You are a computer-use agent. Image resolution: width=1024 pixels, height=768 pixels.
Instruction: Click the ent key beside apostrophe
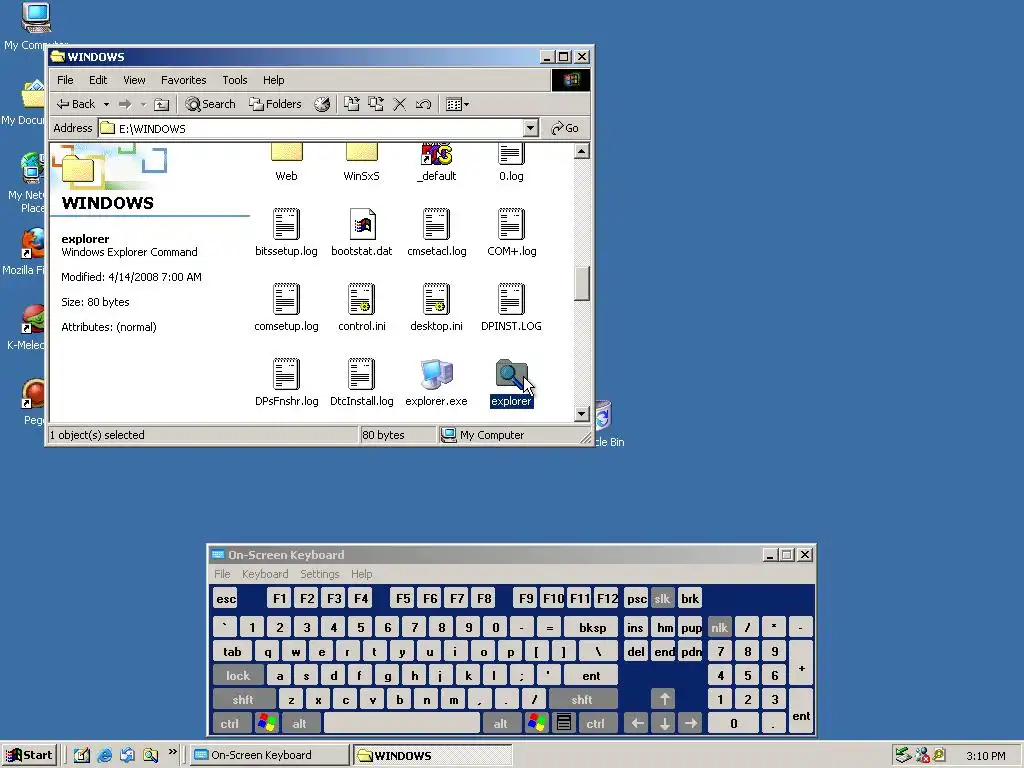590,675
